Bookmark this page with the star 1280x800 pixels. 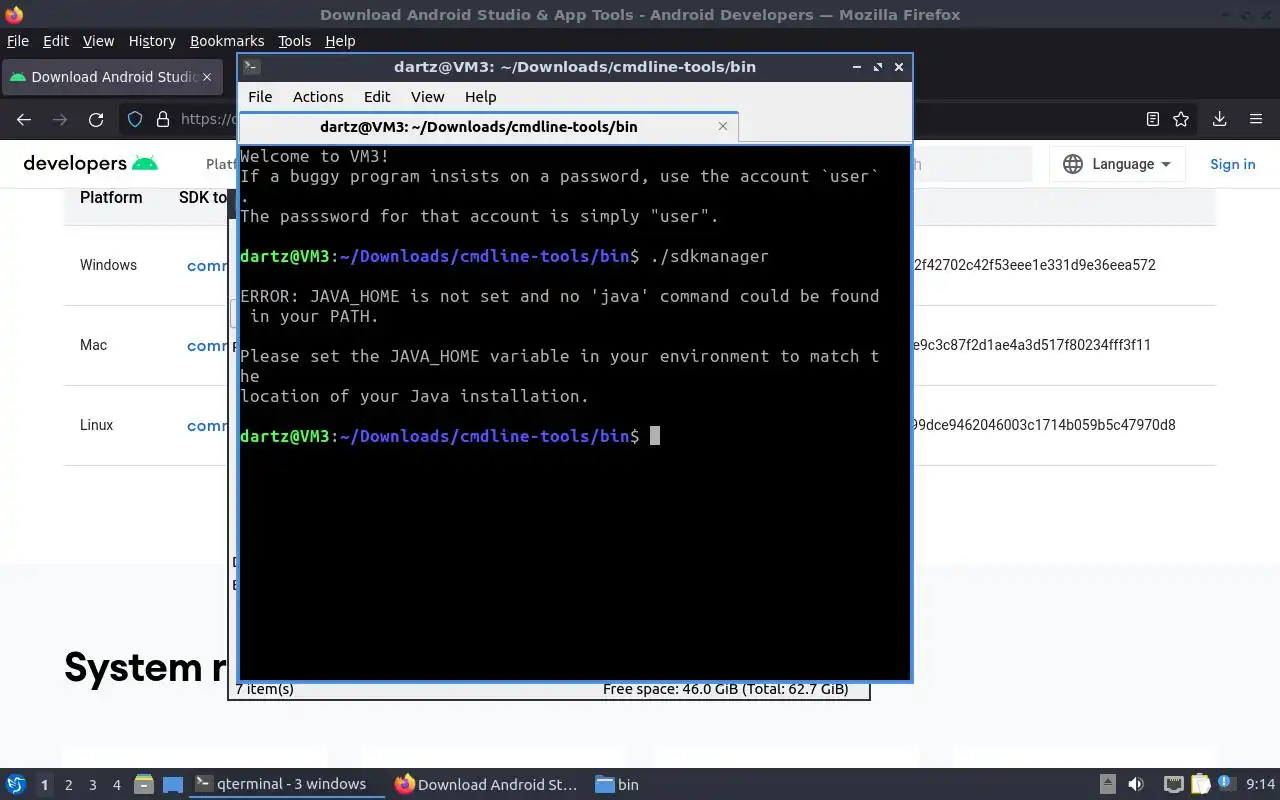(1181, 119)
